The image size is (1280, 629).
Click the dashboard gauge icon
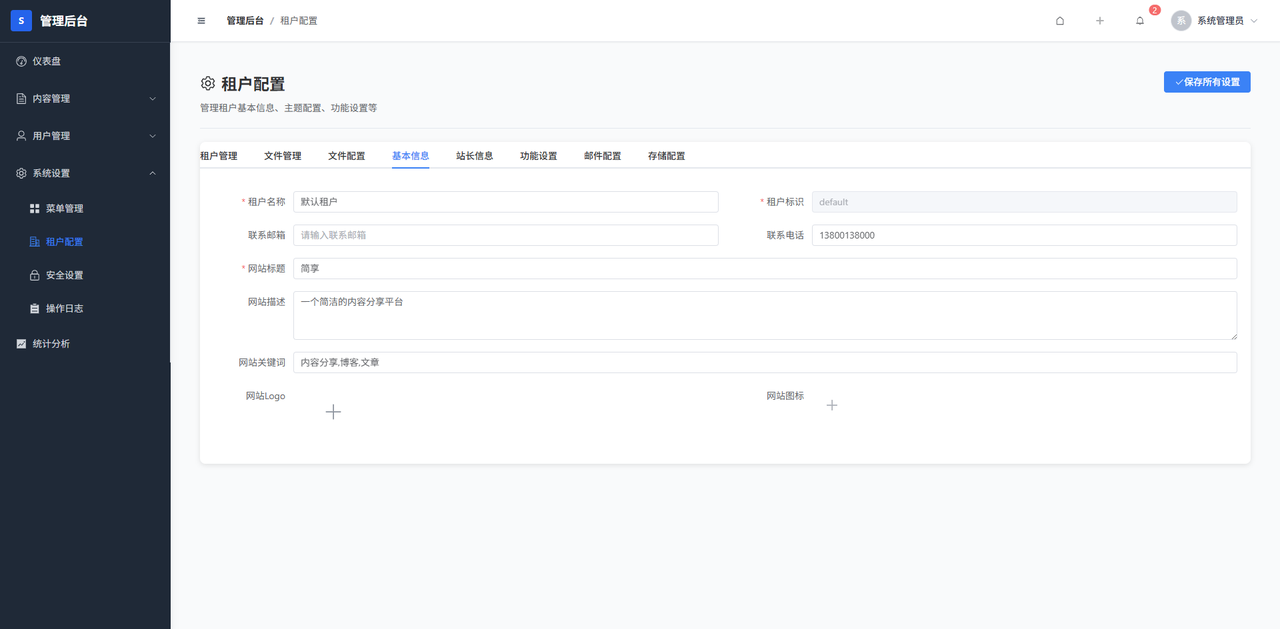[x=22, y=61]
